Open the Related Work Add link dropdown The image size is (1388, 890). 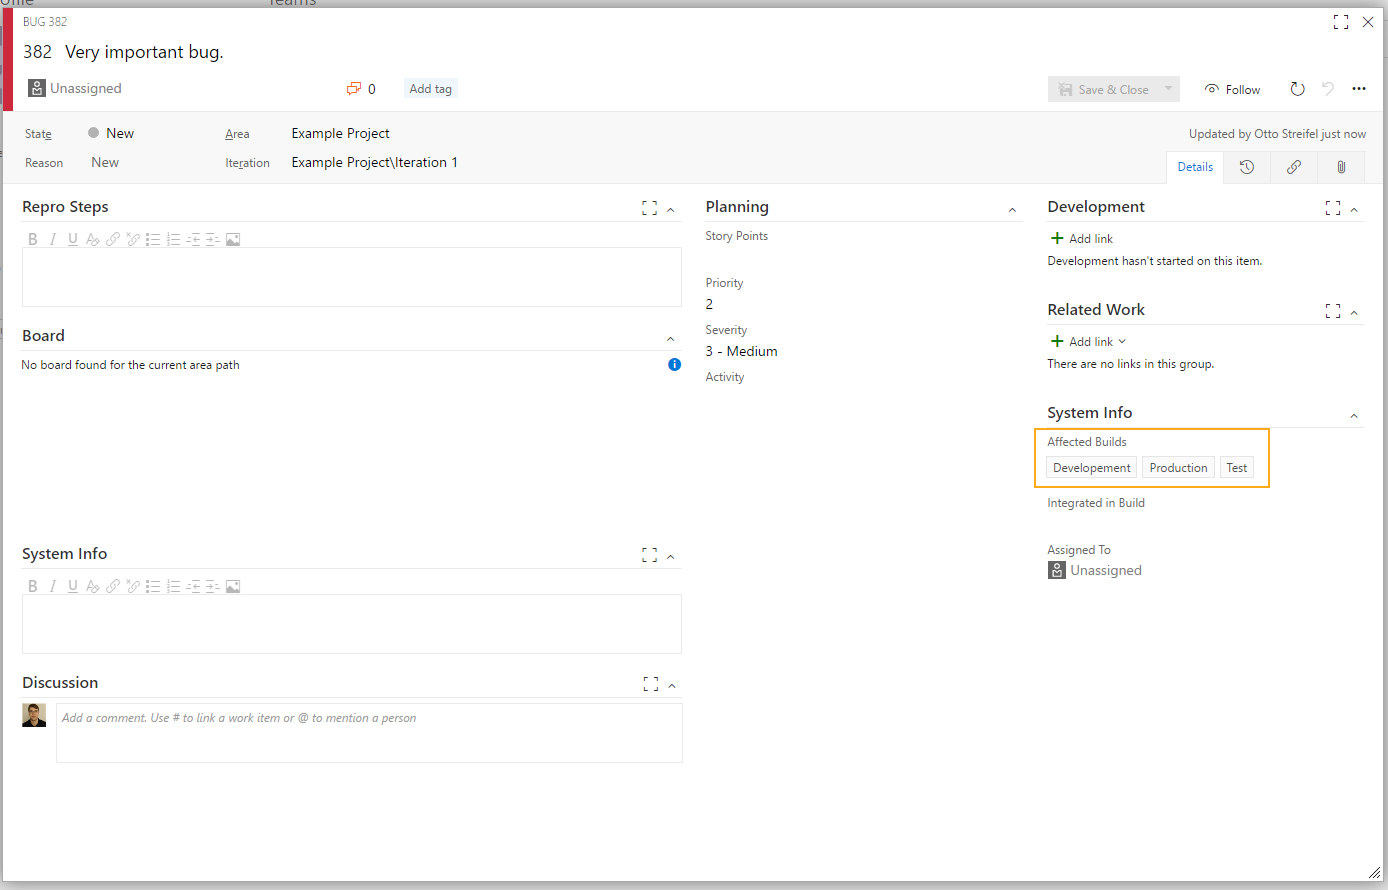1090,342
